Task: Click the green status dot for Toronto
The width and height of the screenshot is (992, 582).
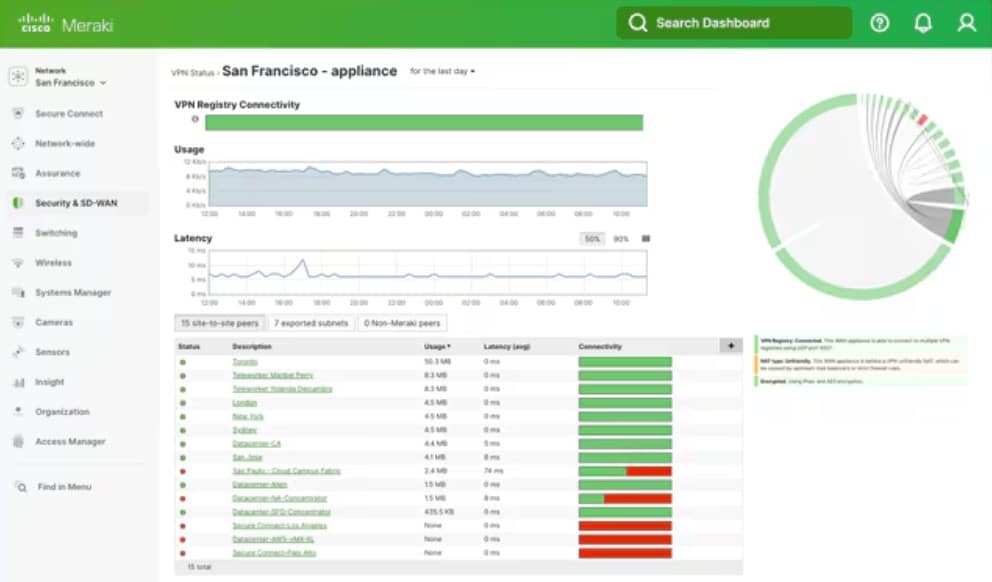Action: click(183, 362)
